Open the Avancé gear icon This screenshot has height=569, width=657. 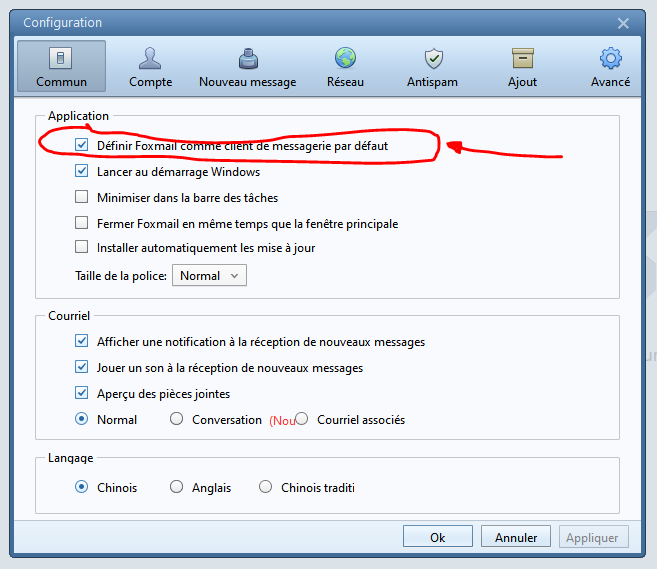610,58
